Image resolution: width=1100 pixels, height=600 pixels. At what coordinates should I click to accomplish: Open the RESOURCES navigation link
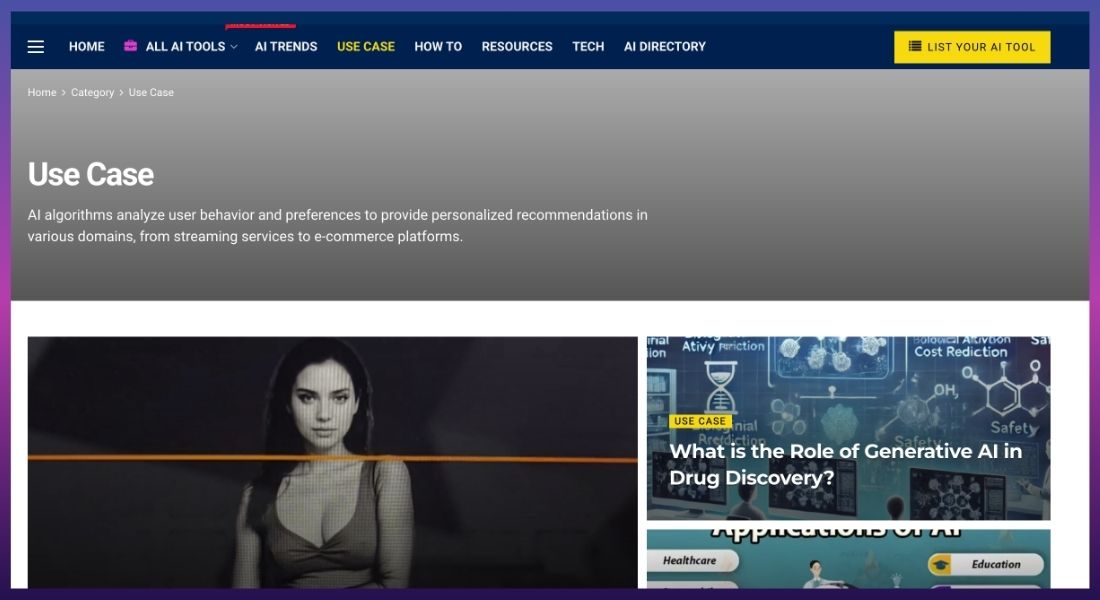517,46
